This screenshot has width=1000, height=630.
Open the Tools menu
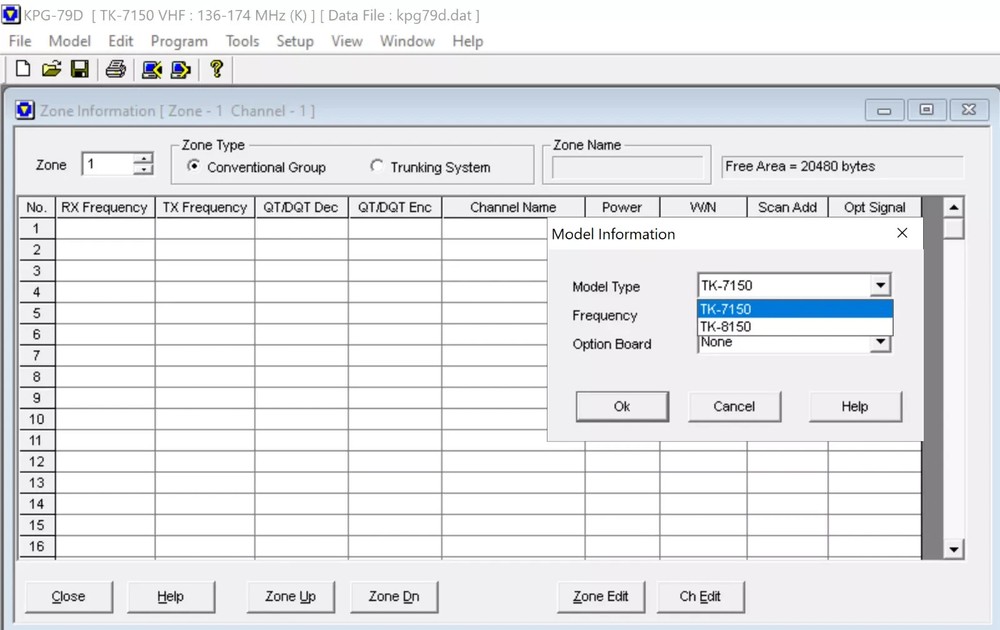[x=242, y=41]
